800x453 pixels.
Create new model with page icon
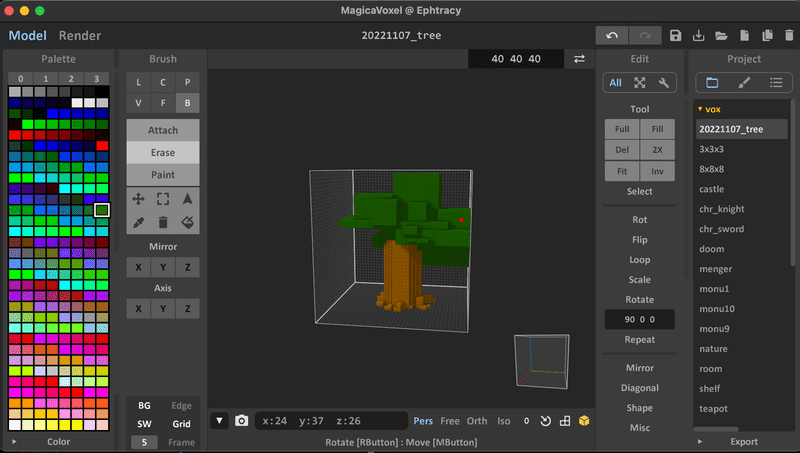(744, 36)
